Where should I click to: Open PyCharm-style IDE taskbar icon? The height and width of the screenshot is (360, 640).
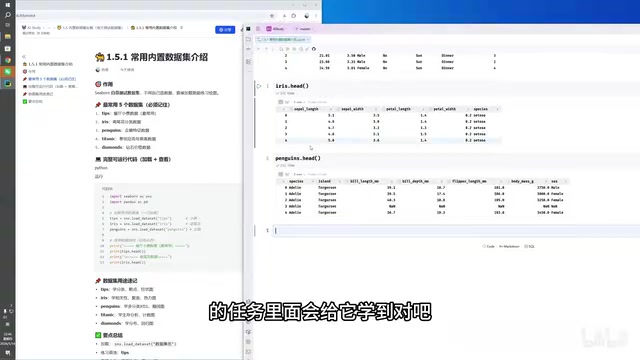click(x=7, y=84)
